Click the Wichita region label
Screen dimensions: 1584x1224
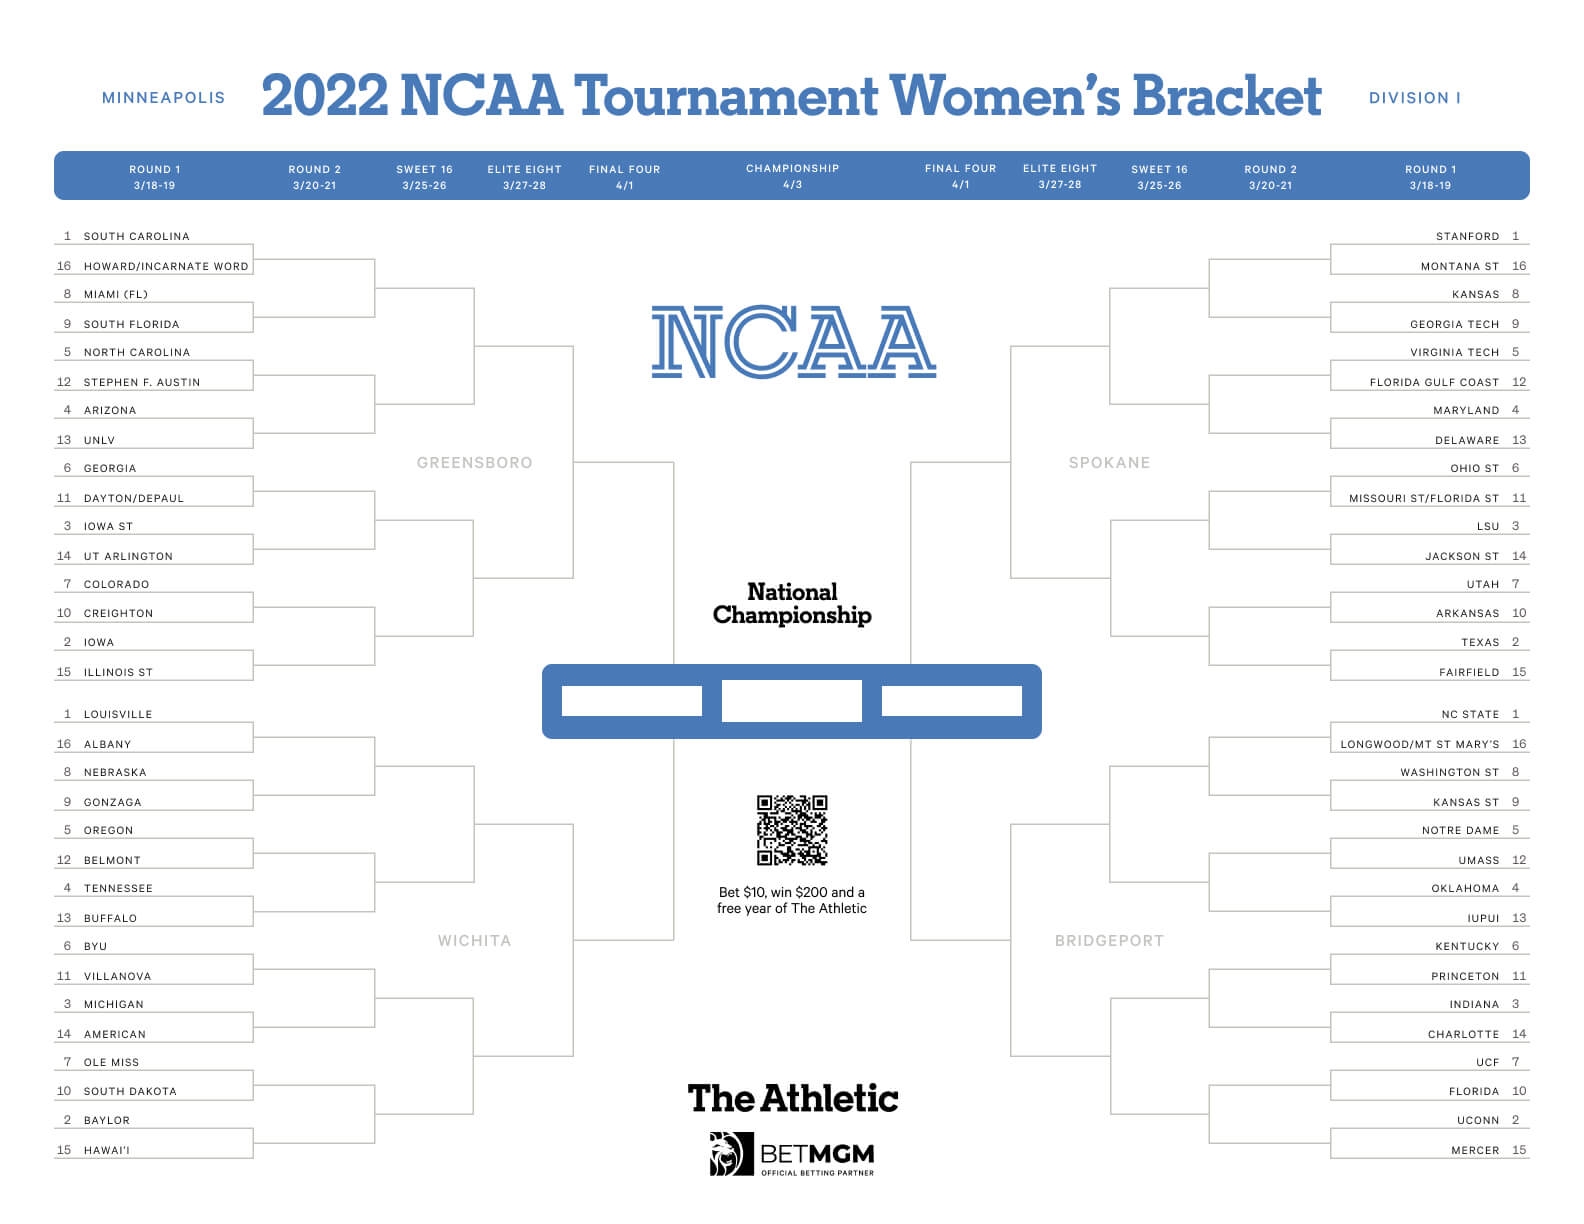point(474,941)
